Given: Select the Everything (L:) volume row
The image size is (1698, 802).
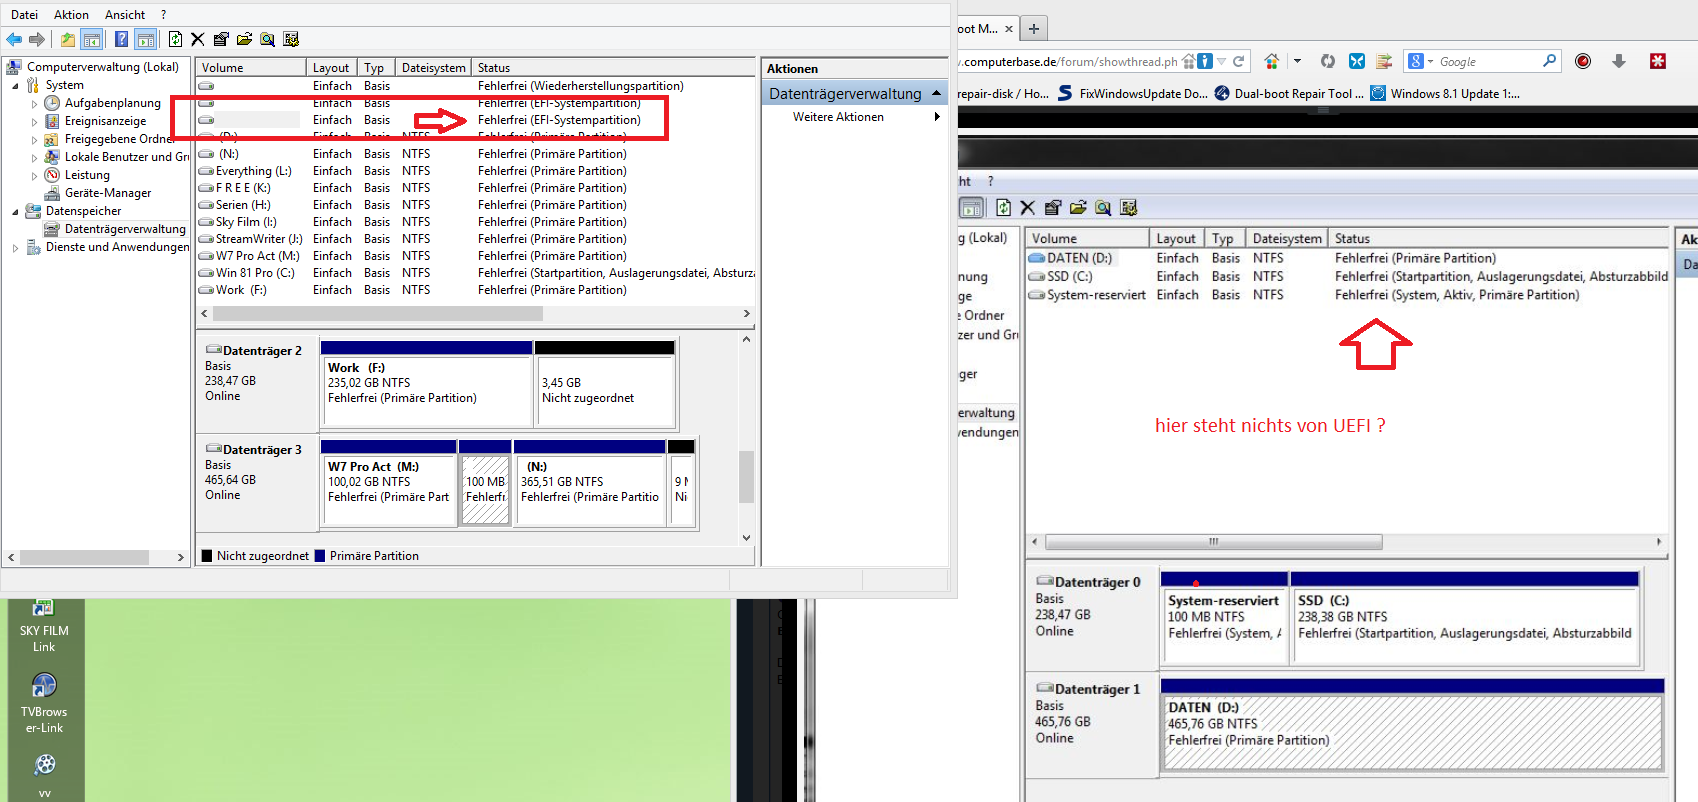Looking at the screenshot, I should click(475, 171).
